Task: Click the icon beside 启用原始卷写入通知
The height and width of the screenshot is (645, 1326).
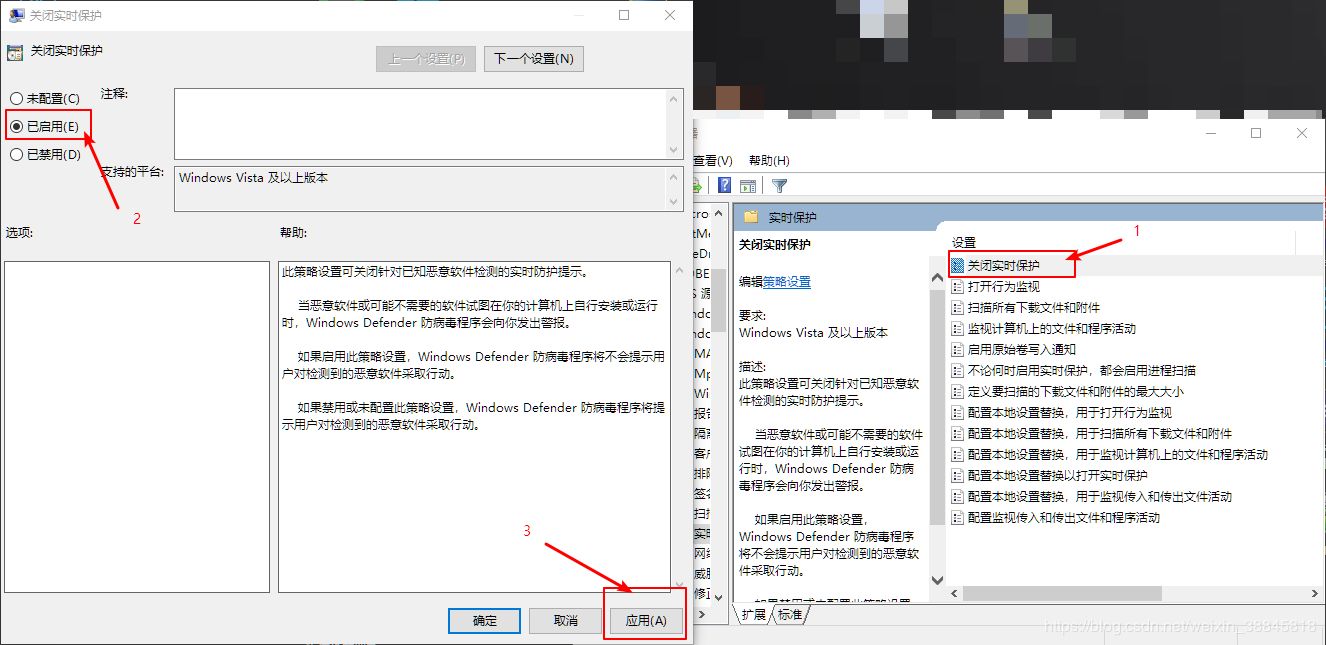Action: point(957,350)
